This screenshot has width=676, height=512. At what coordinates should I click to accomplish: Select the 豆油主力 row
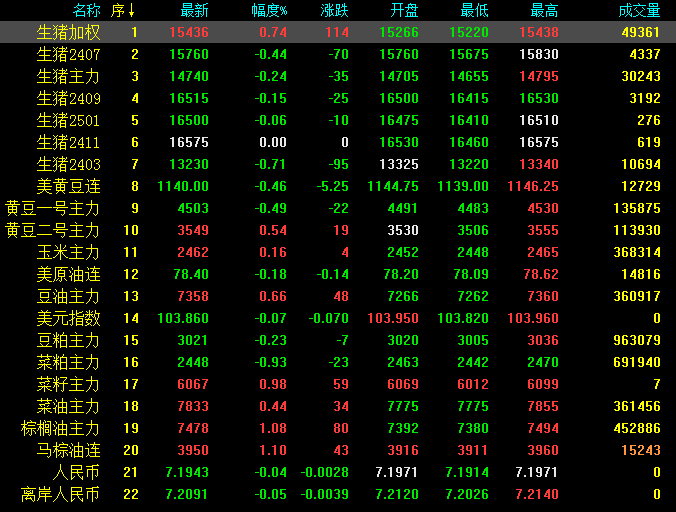(x=338, y=296)
